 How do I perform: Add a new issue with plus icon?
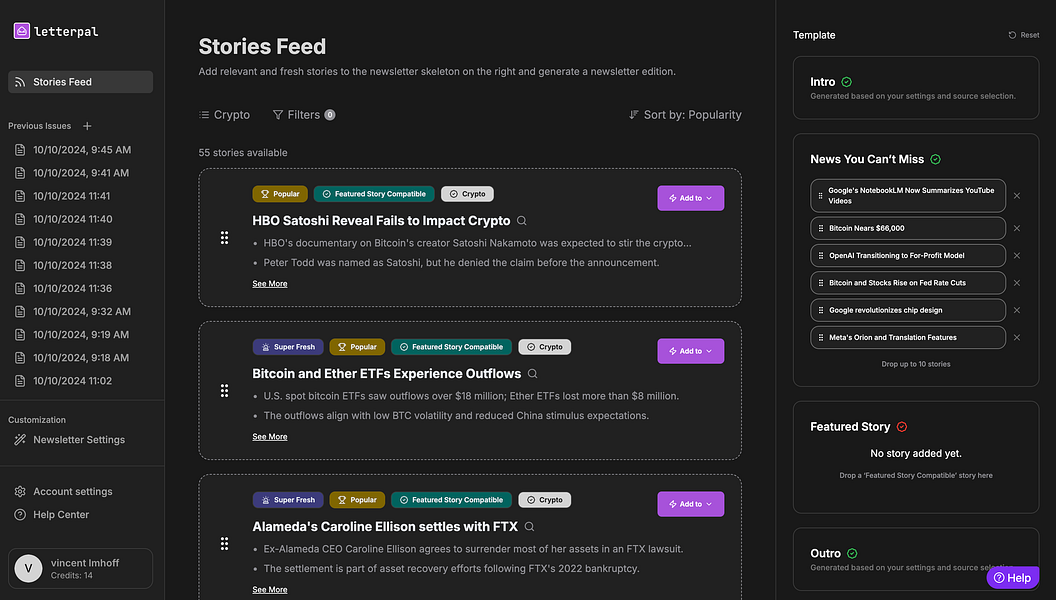(87, 126)
